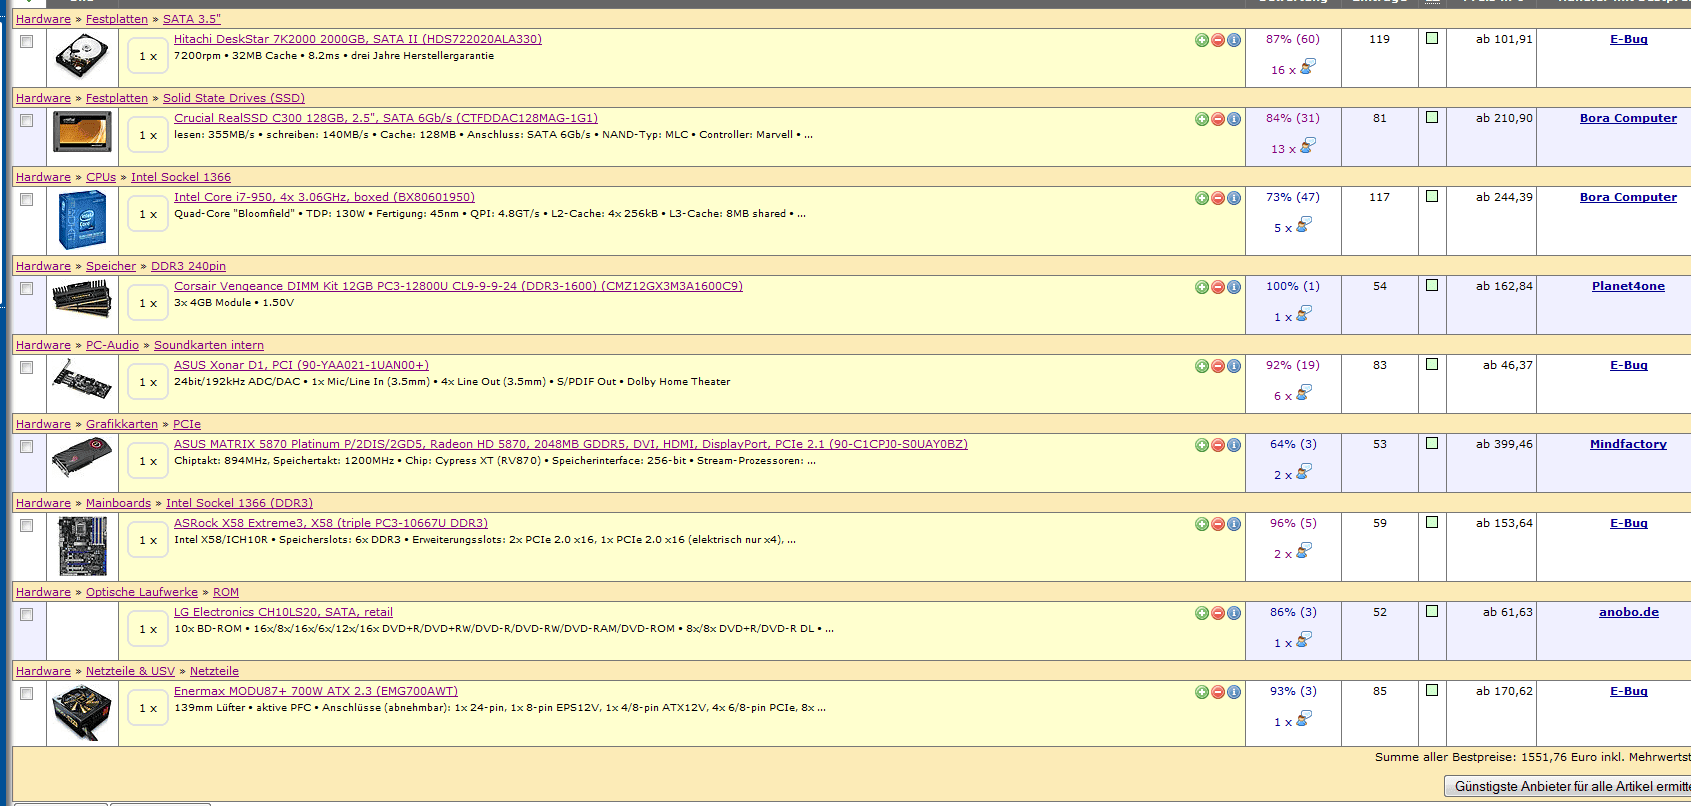The height and width of the screenshot is (806, 1691).
Task: Tick the checkbox for Hitachi DeskStar 7K2000
Action: pos(27,41)
